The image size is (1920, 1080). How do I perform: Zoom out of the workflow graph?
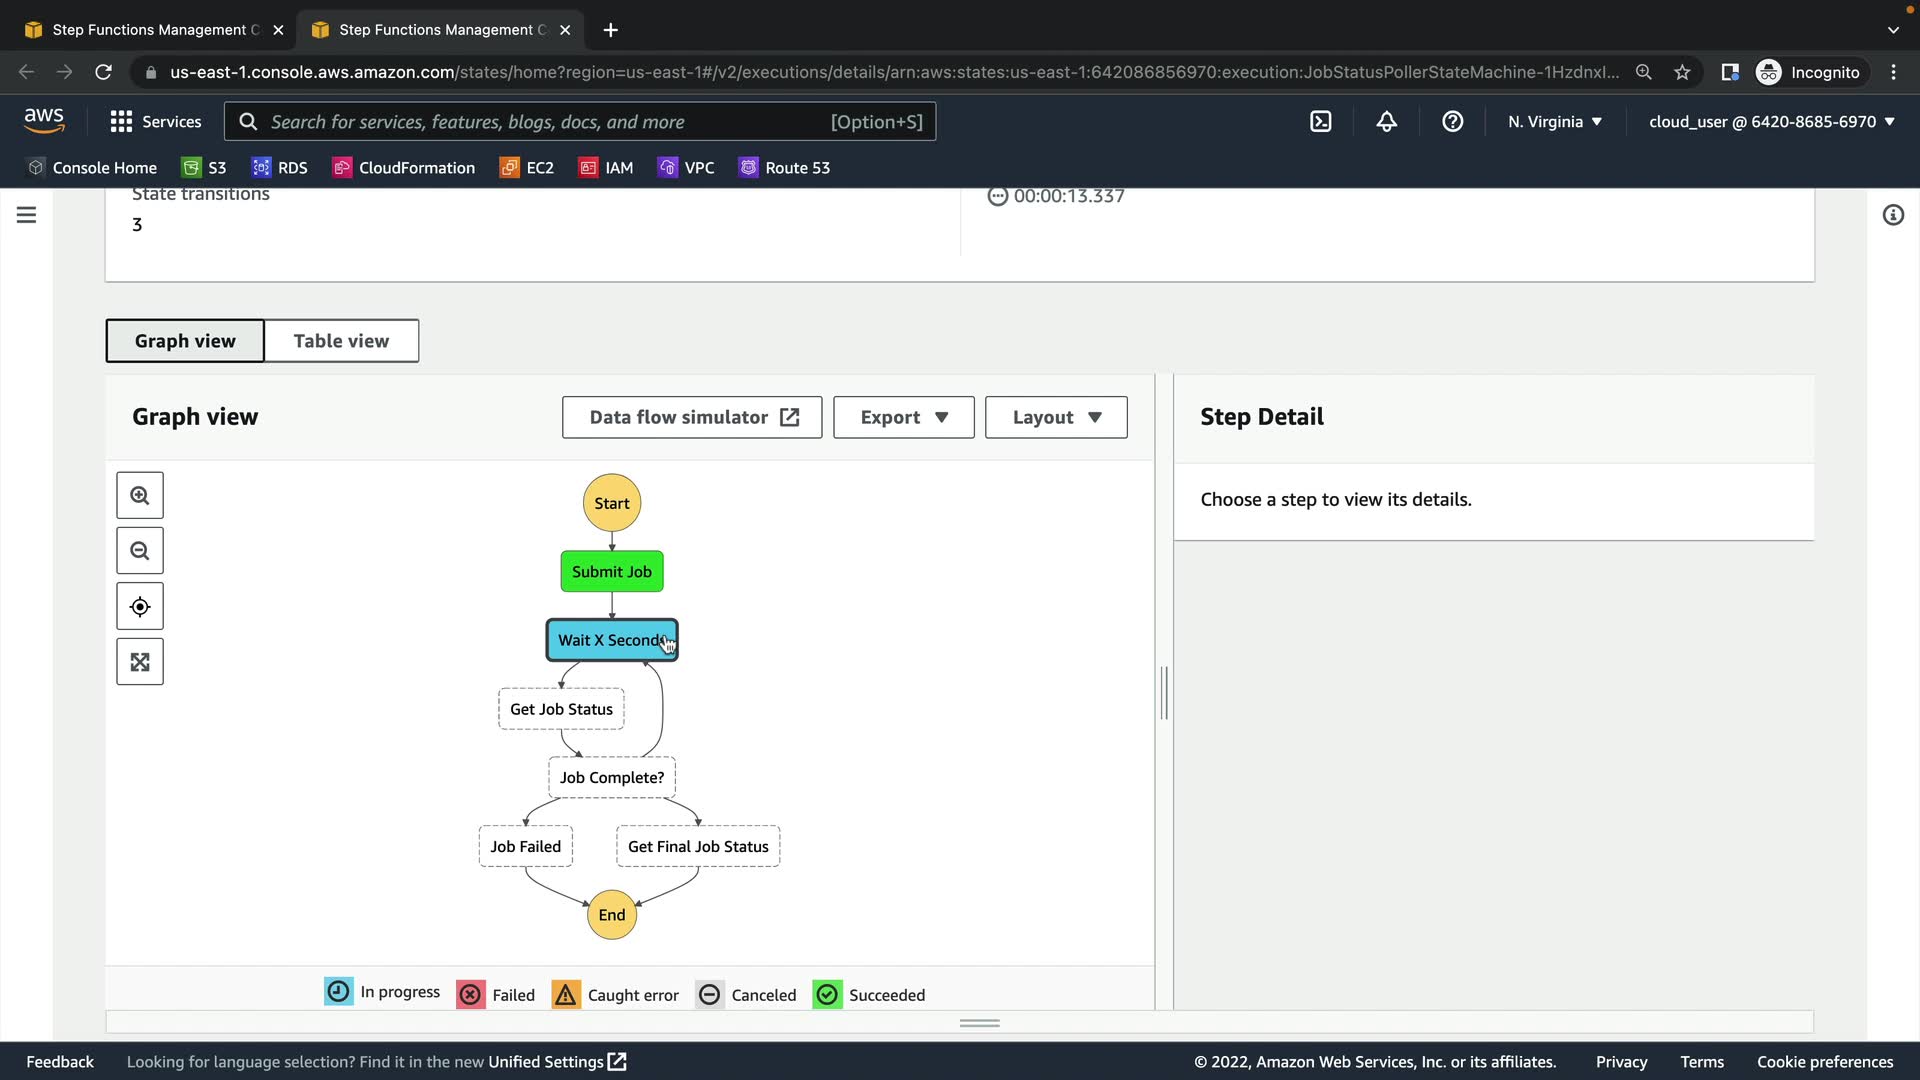pyautogui.click(x=140, y=551)
